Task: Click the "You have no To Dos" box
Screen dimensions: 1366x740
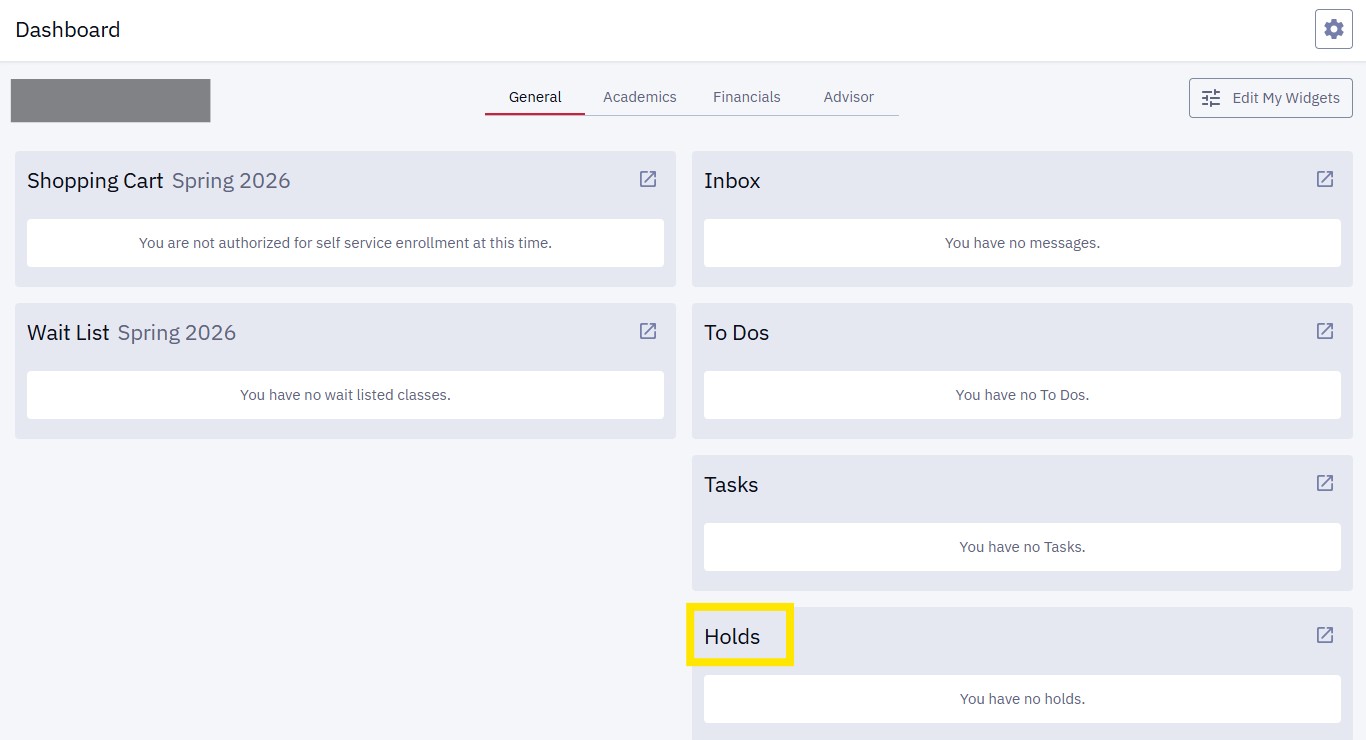Action: click(x=1022, y=395)
